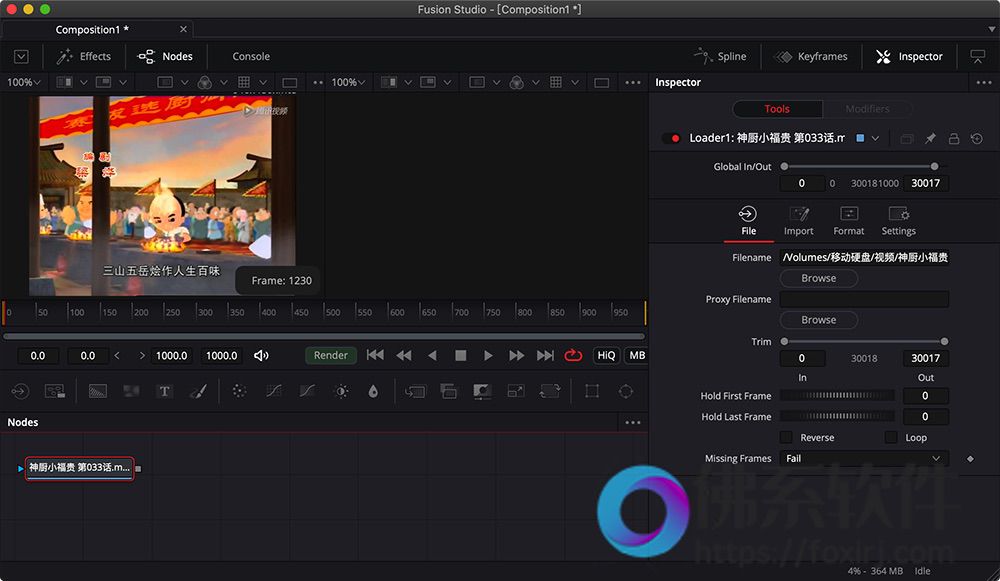Click the presentation monitor icon at top right
This screenshot has width=1000, height=581.
coord(977,56)
